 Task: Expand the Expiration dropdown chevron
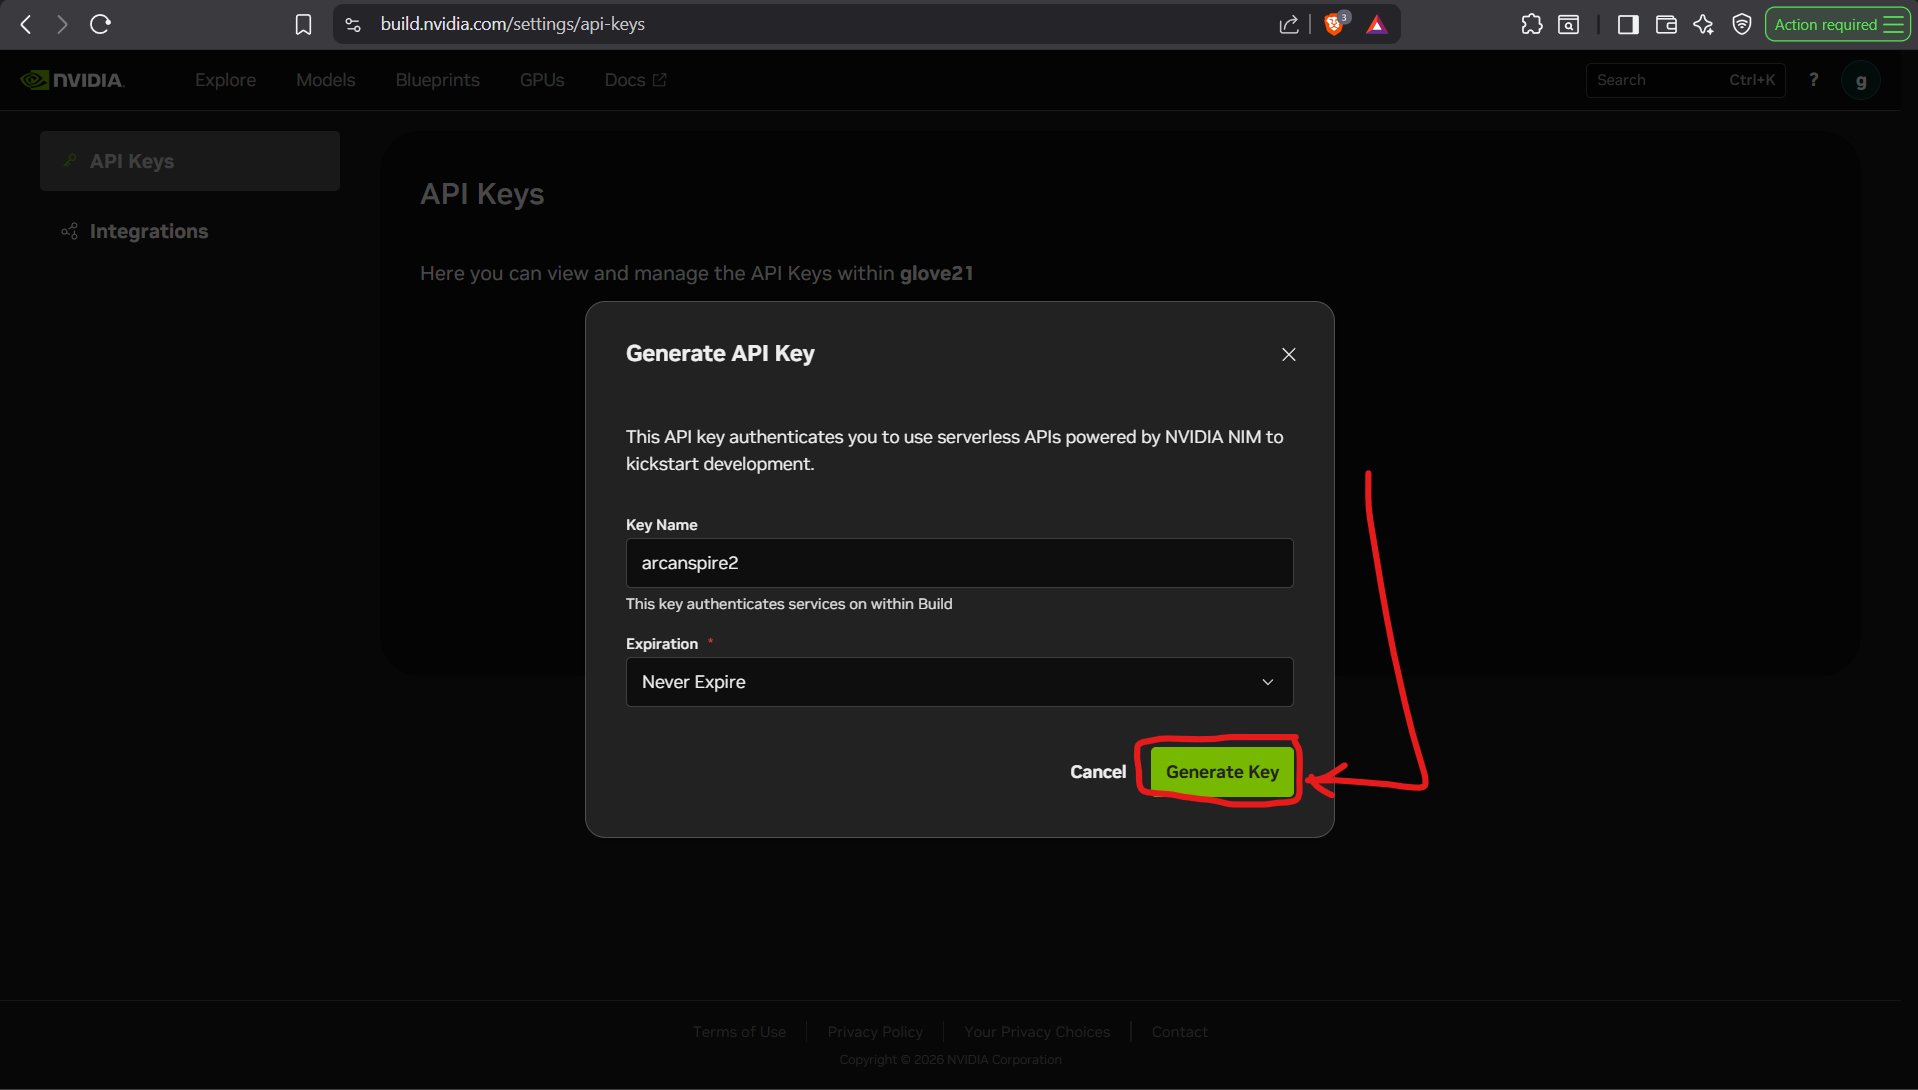point(1268,682)
